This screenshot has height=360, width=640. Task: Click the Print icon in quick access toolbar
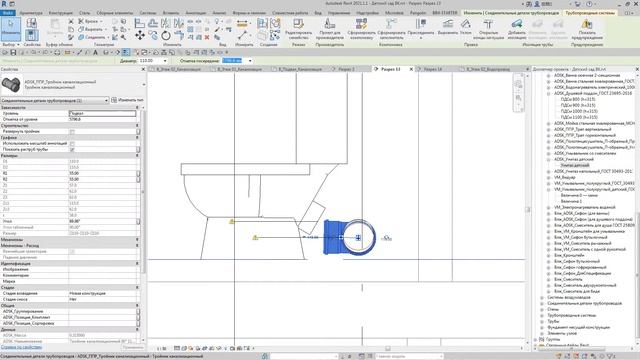coord(57,53)
